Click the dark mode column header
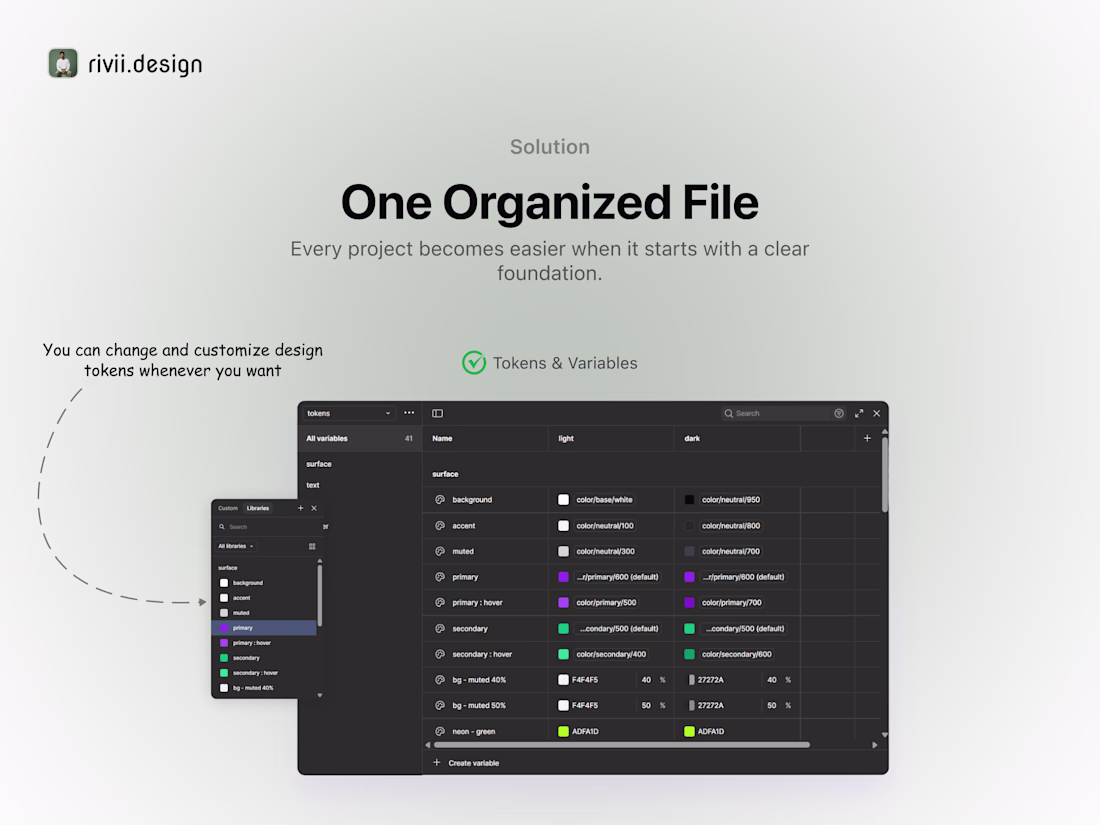Screen dimensions: 1100x825 click(x=692, y=438)
